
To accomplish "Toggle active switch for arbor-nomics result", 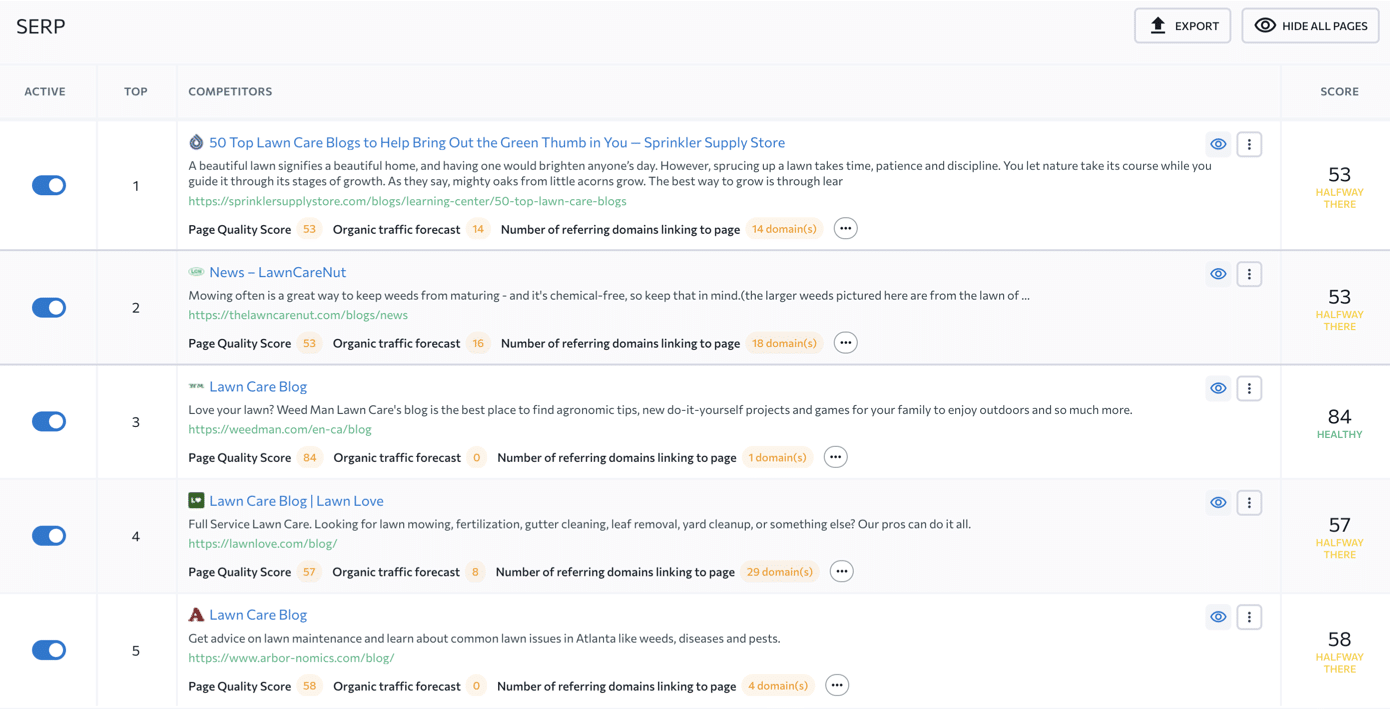I will coord(49,650).
